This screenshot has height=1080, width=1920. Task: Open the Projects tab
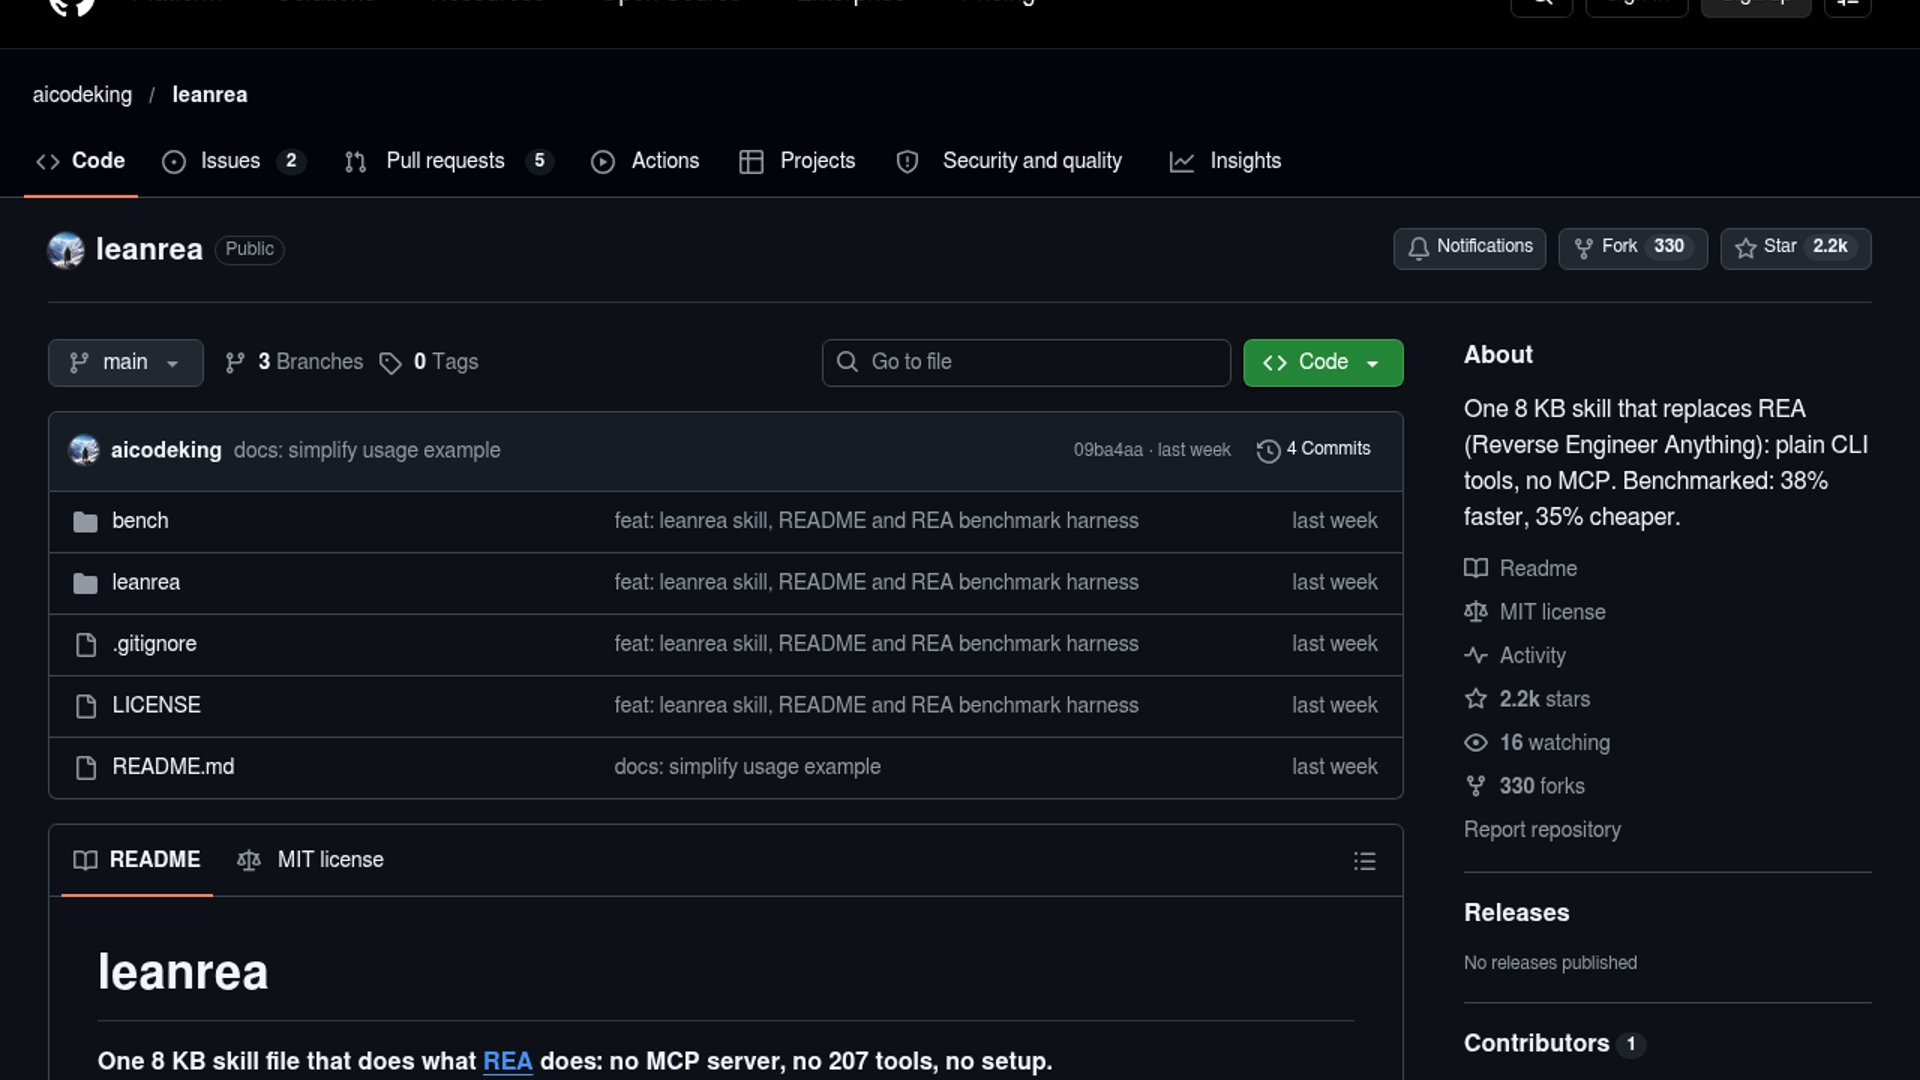pos(797,161)
